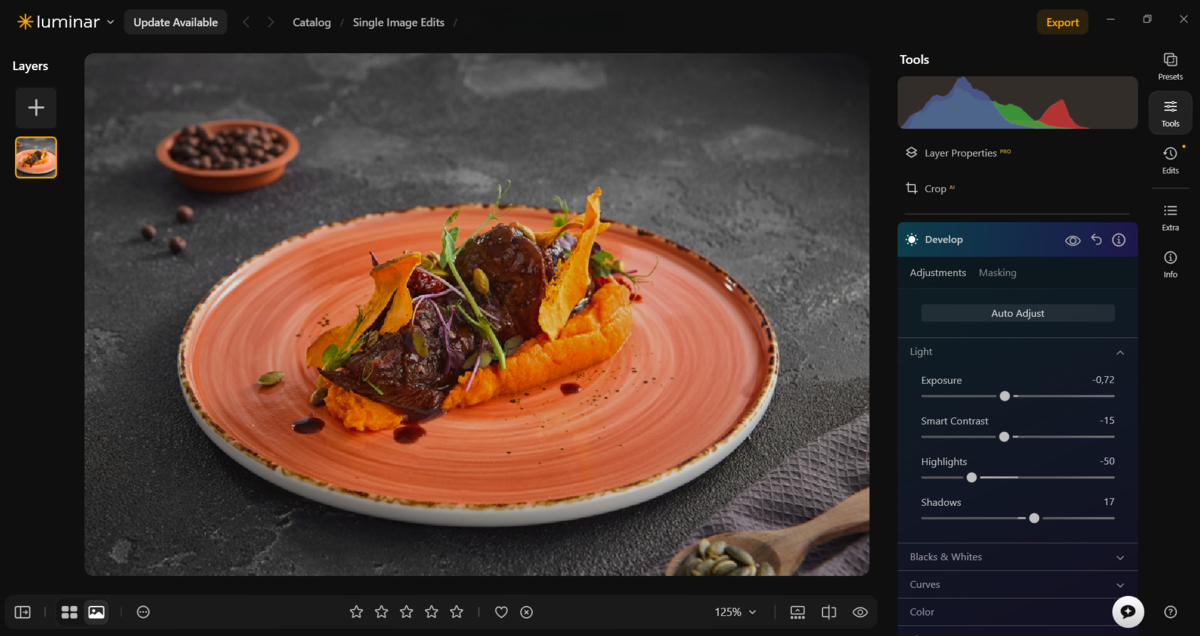Click the Highlights slider handle
The height and width of the screenshot is (636, 1200).
tap(971, 478)
